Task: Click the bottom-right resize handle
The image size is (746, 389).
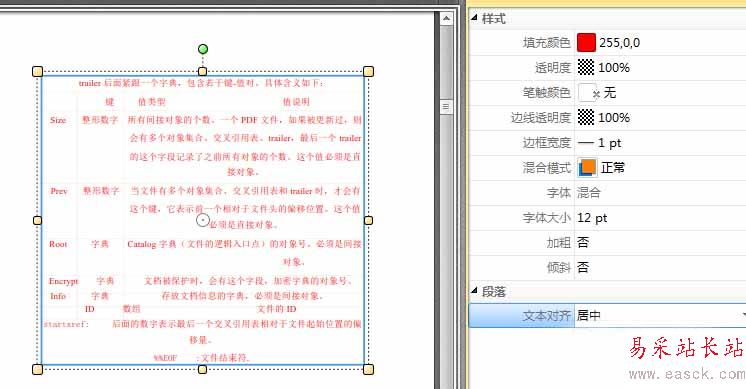Action: pos(368,370)
